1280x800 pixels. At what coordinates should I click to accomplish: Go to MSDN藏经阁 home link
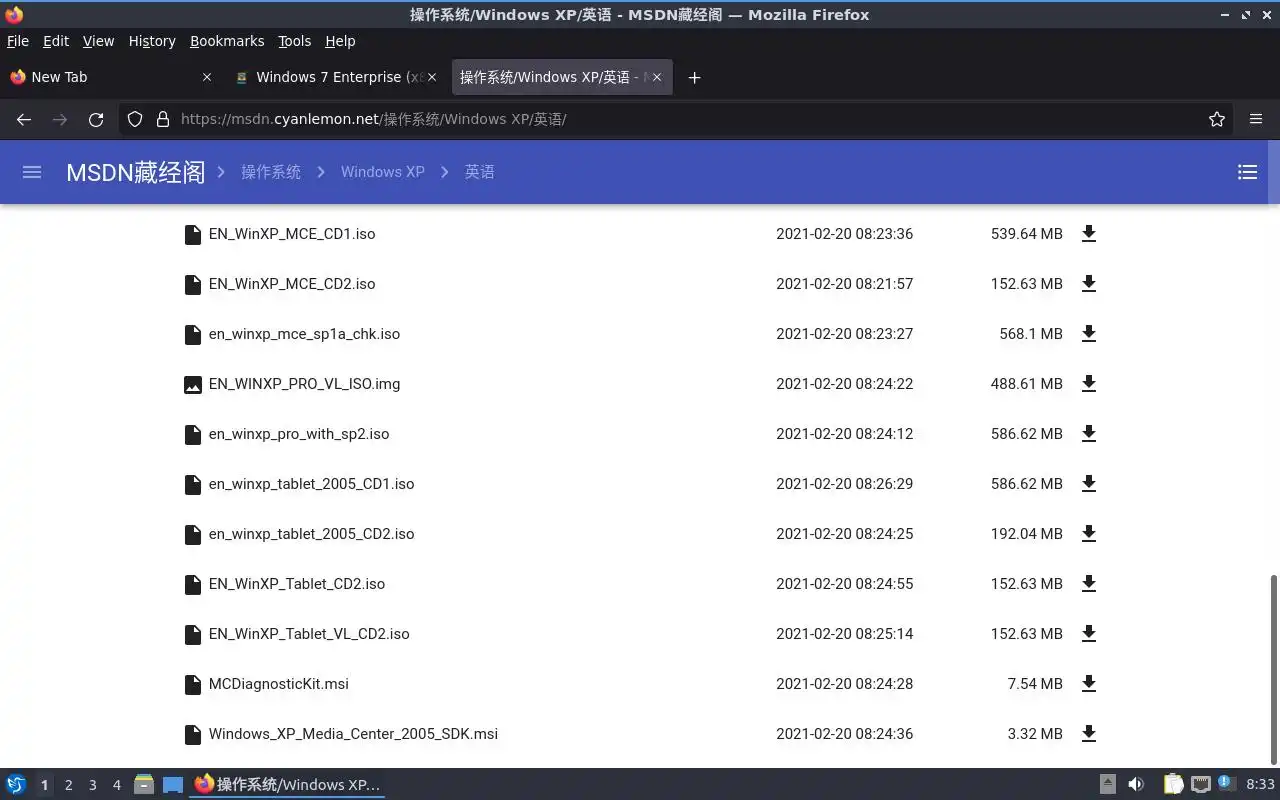pos(136,172)
